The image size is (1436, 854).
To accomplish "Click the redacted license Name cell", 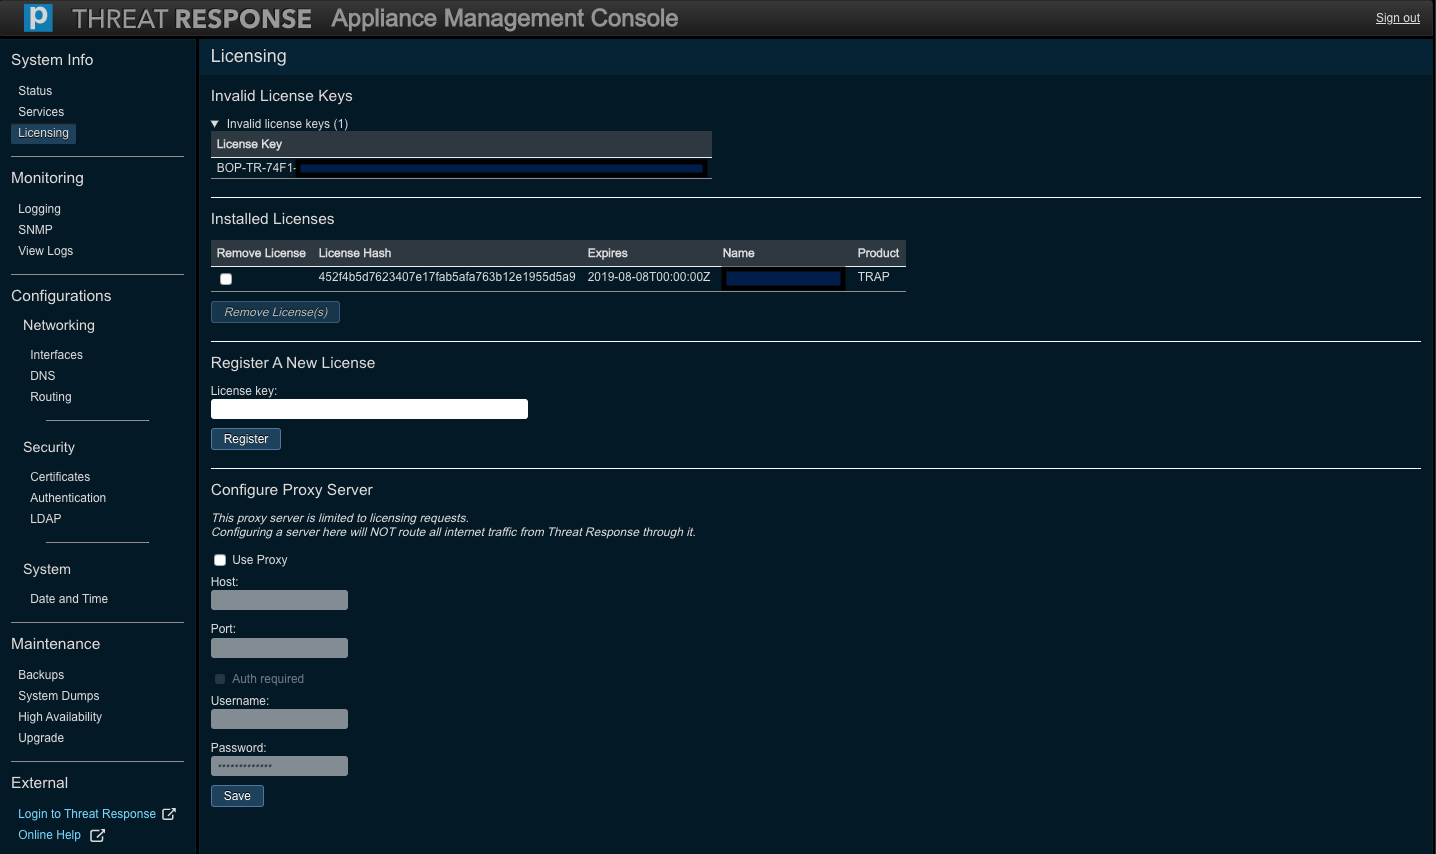I will click(784, 278).
